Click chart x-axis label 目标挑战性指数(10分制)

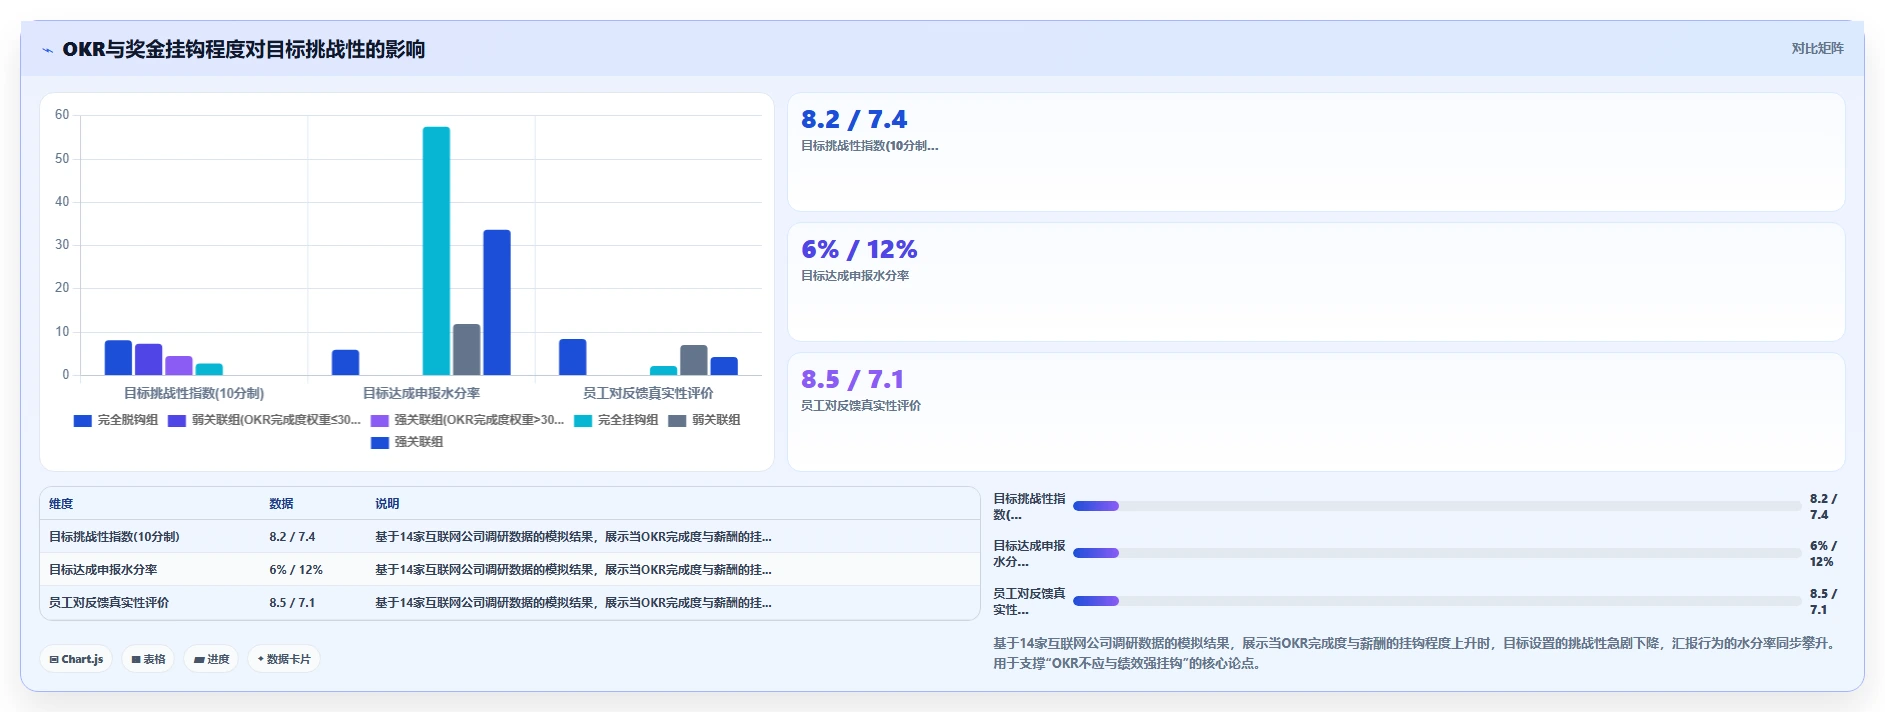[x=194, y=393]
